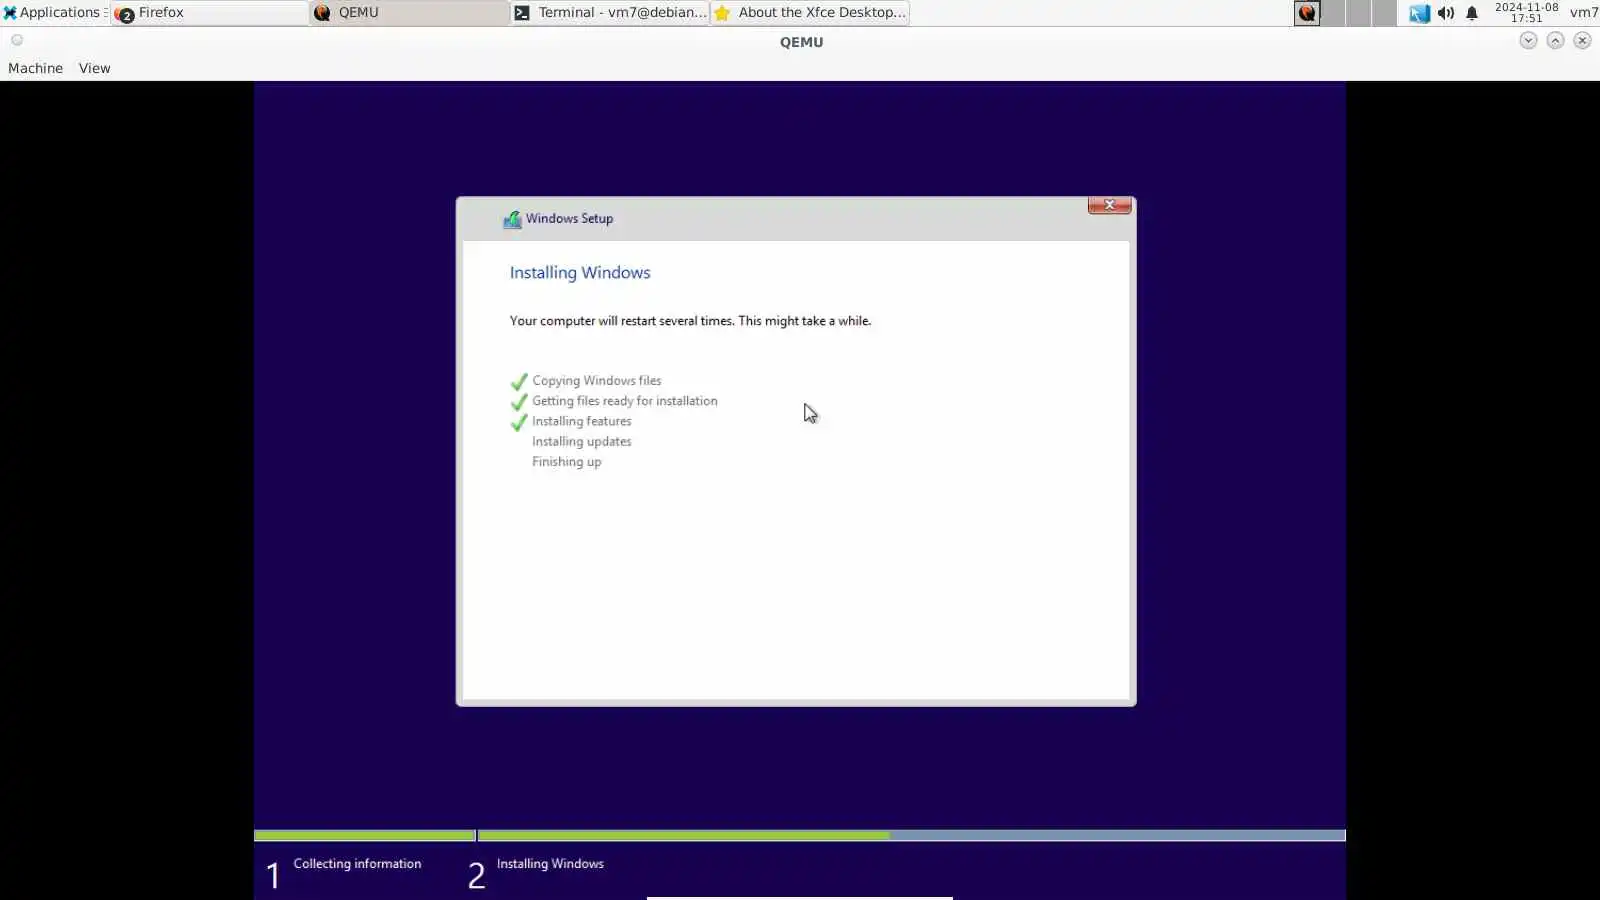Click the 'Installing updates' step text
1600x900 pixels.
[582, 442]
